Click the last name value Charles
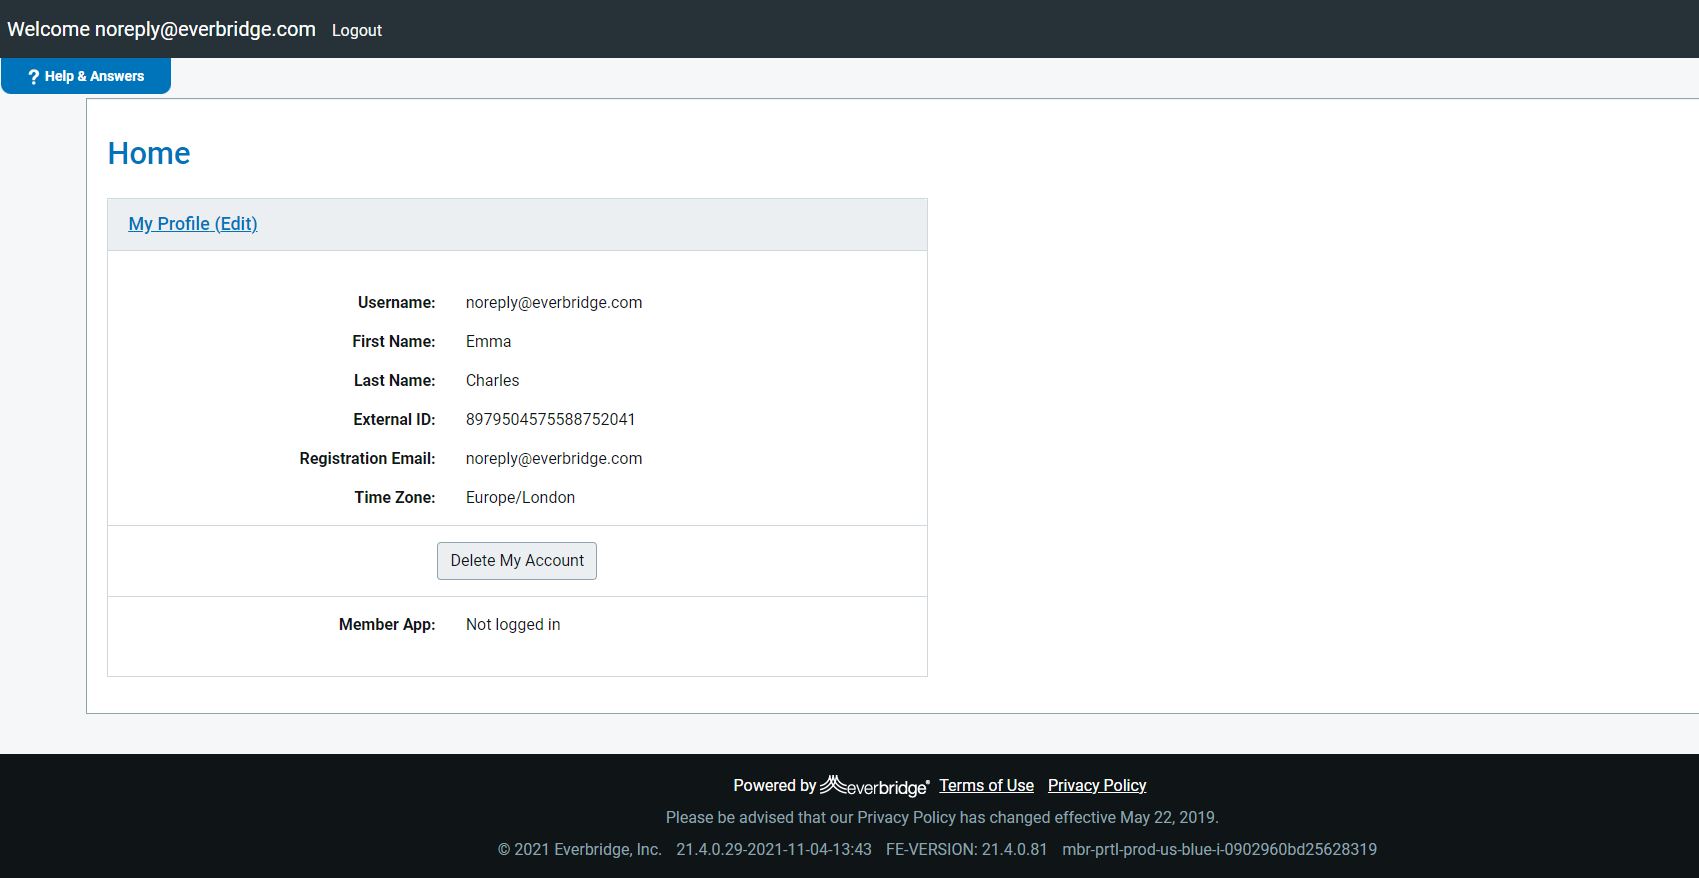 click(492, 381)
